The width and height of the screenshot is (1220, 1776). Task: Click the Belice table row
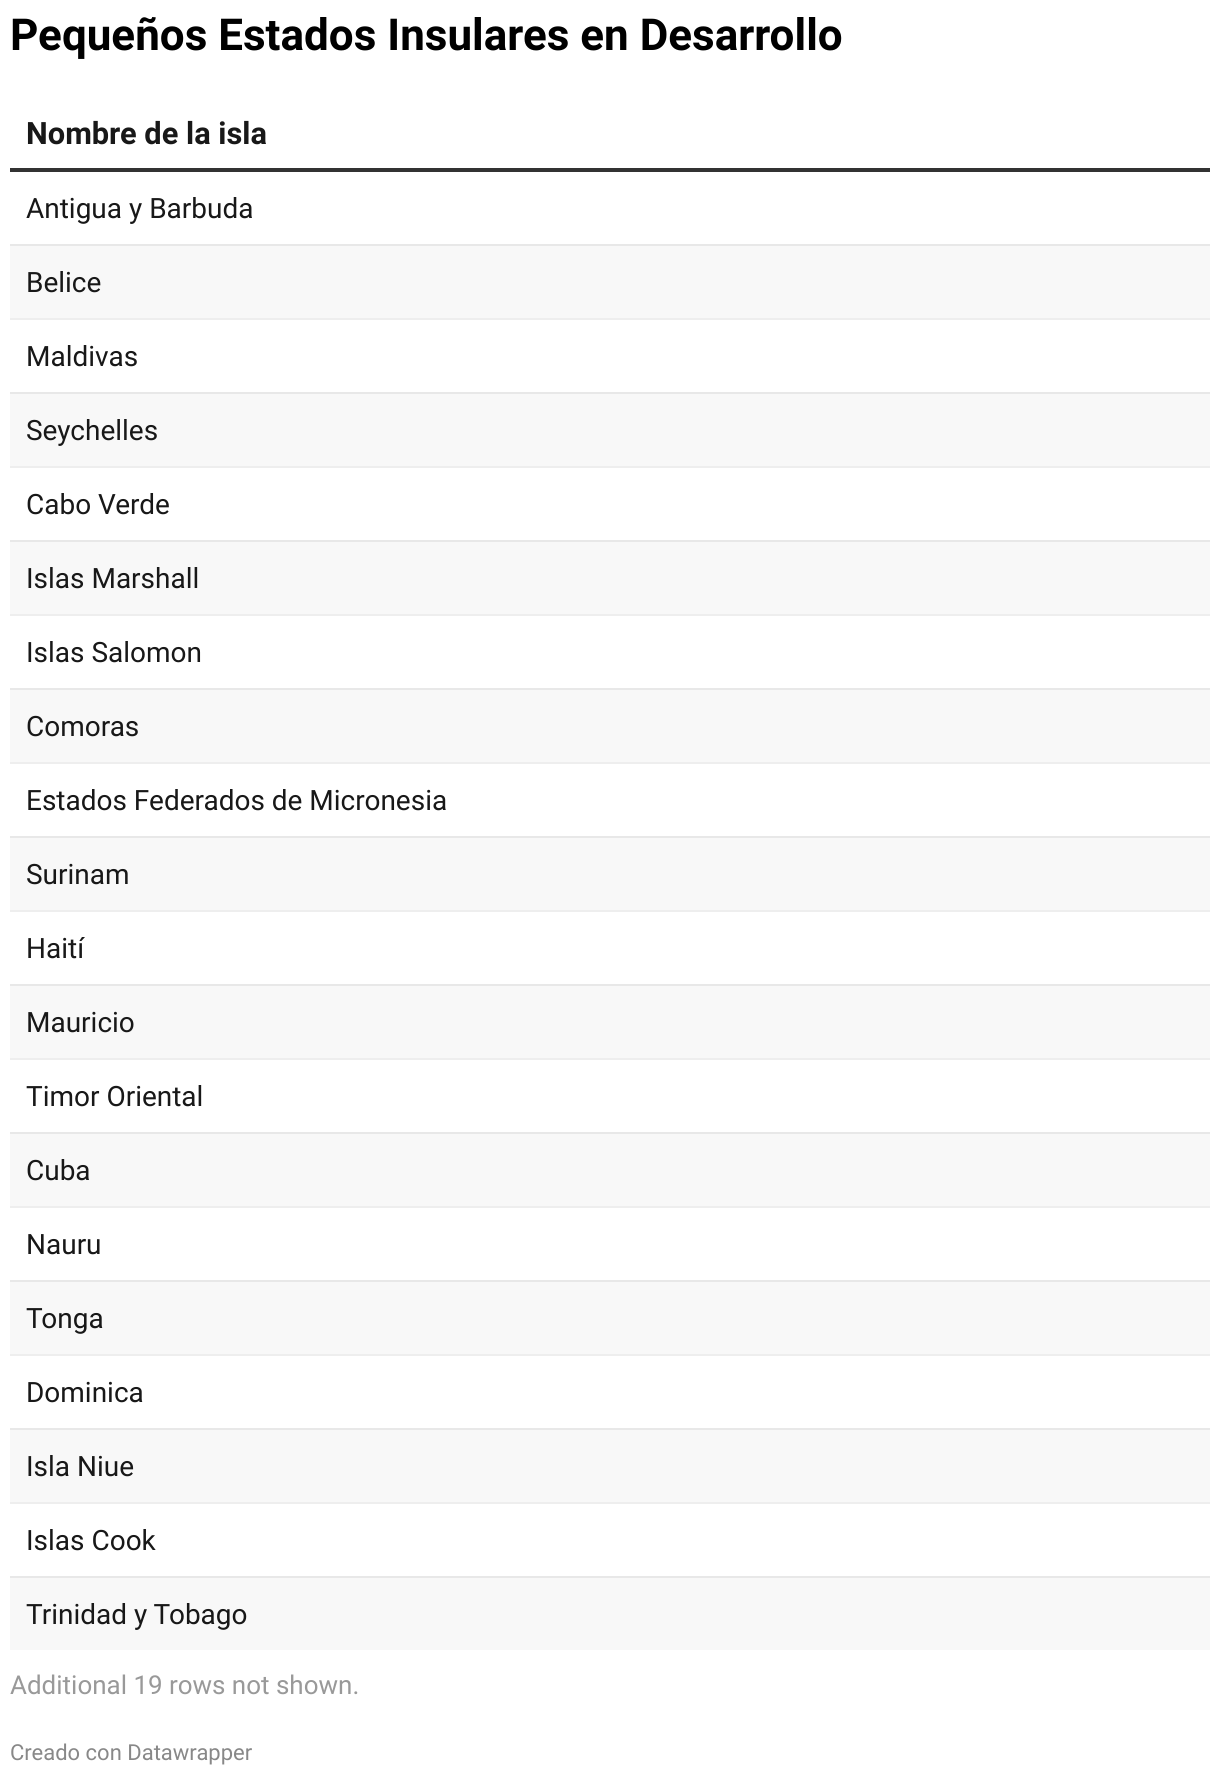click(x=64, y=283)
